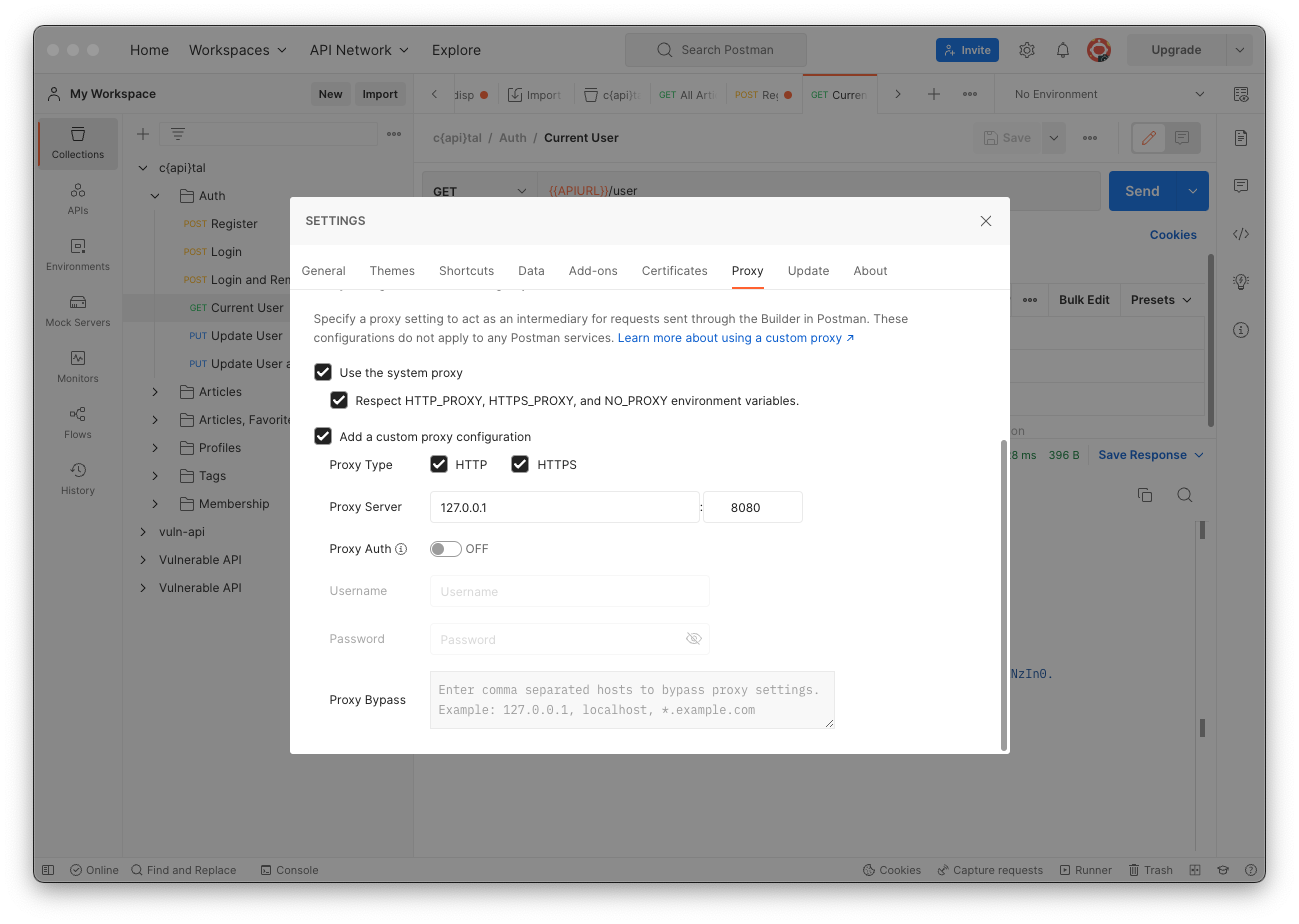Click the Settings dialog scrollbar
This screenshot has width=1299, height=924.
[x=1004, y=595]
